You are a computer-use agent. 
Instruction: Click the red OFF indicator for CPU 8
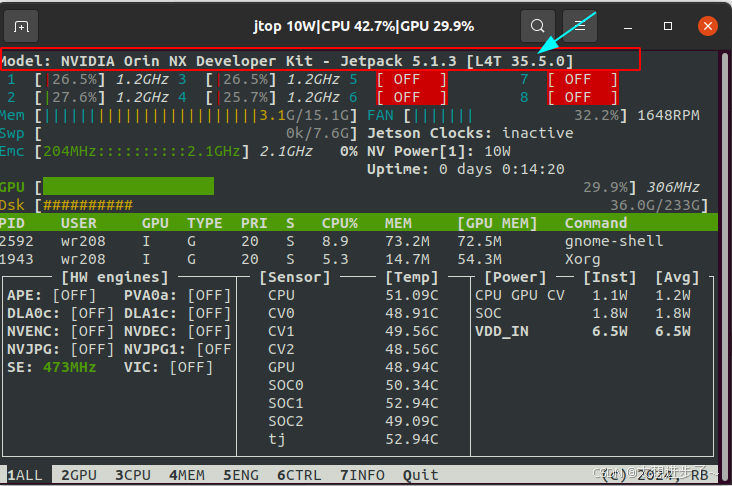[583, 97]
